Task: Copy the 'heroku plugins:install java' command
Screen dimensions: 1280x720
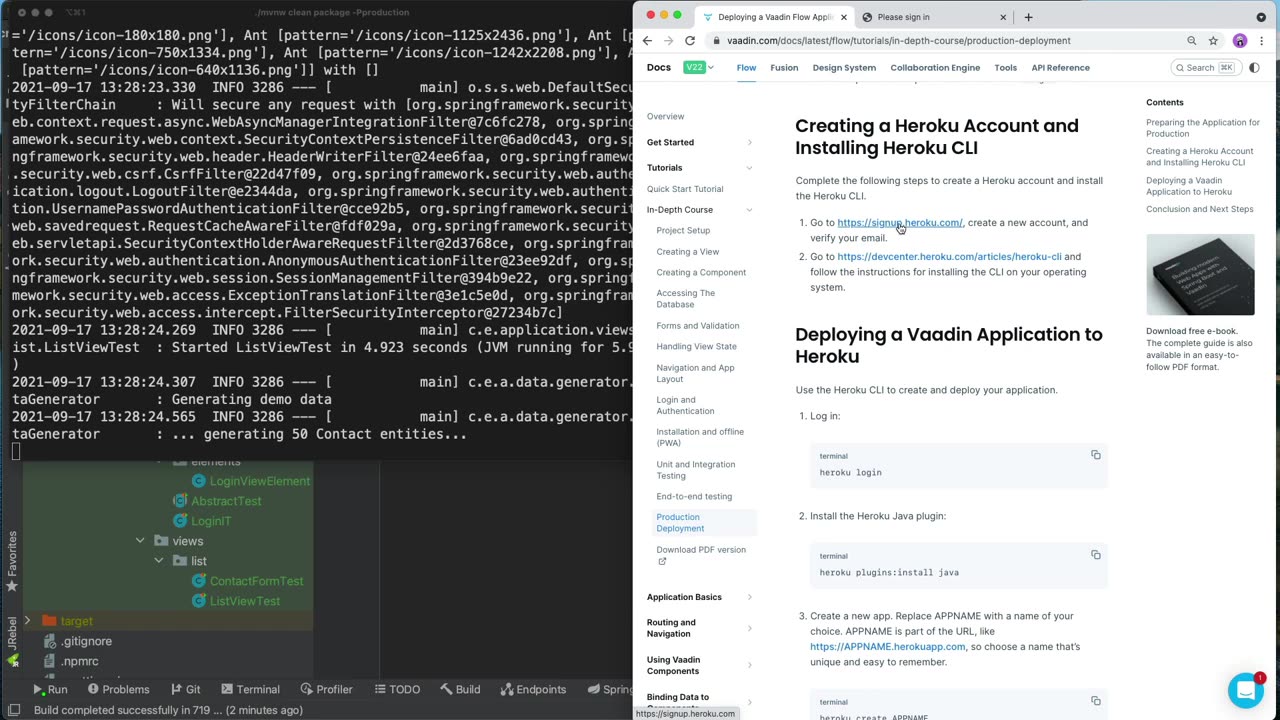Action: coord(1096,555)
